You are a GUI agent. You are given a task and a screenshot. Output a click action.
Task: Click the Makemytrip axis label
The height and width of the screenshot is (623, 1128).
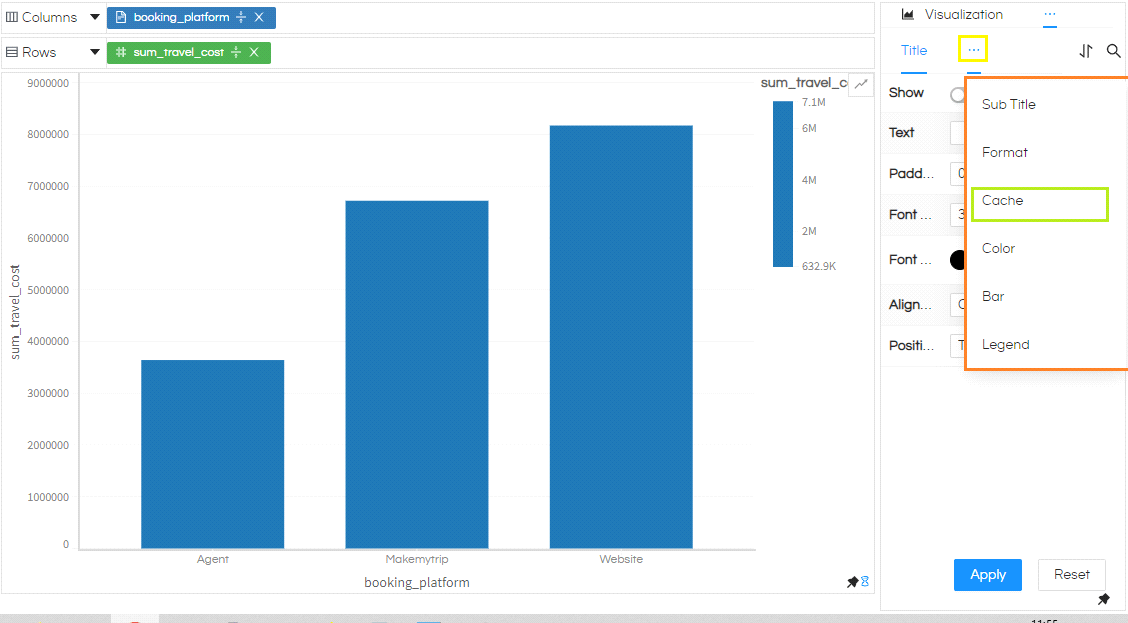click(417, 559)
